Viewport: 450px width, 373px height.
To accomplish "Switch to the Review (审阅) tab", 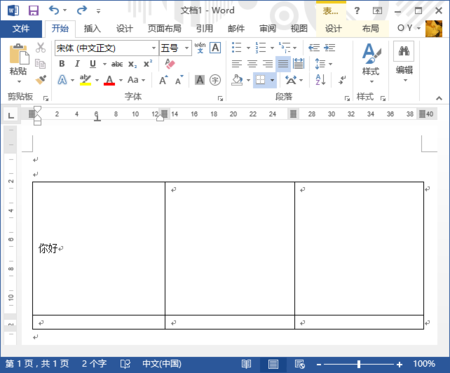I will pyautogui.click(x=268, y=29).
